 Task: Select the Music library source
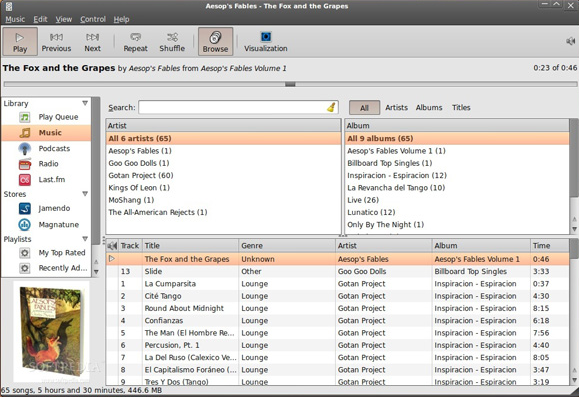coord(46,133)
